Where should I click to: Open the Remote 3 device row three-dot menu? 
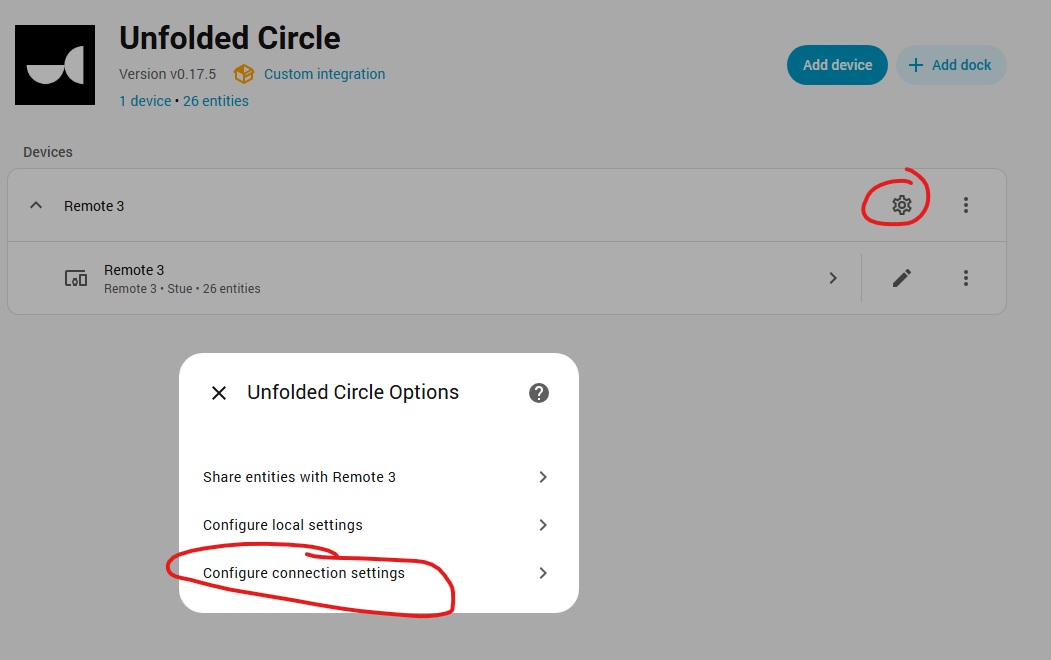coord(965,278)
